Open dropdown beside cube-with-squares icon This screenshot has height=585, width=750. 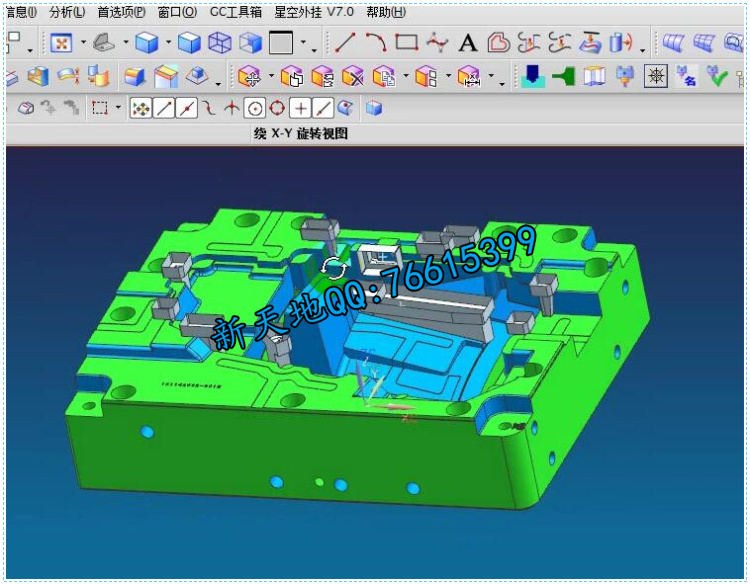point(448,76)
